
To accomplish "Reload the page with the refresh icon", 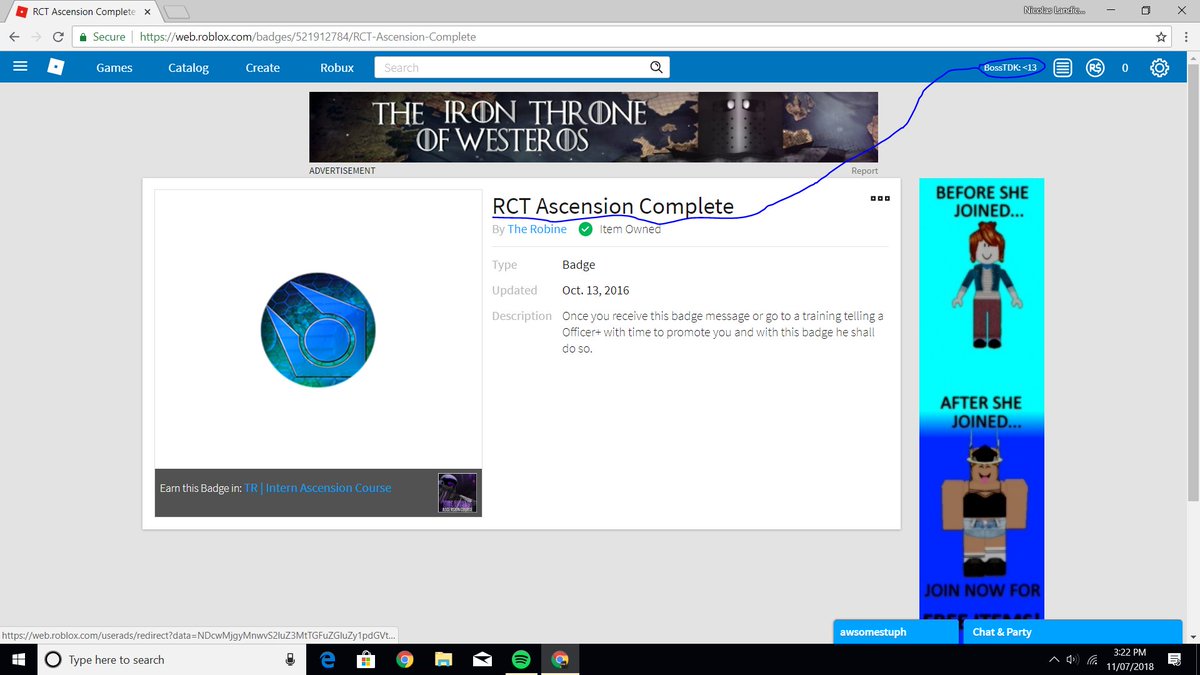I will point(59,36).
